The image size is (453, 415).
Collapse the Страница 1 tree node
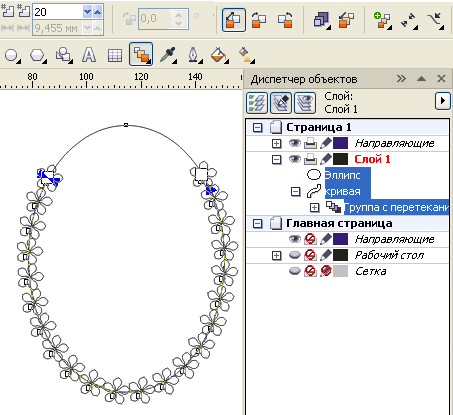point(257,128)
